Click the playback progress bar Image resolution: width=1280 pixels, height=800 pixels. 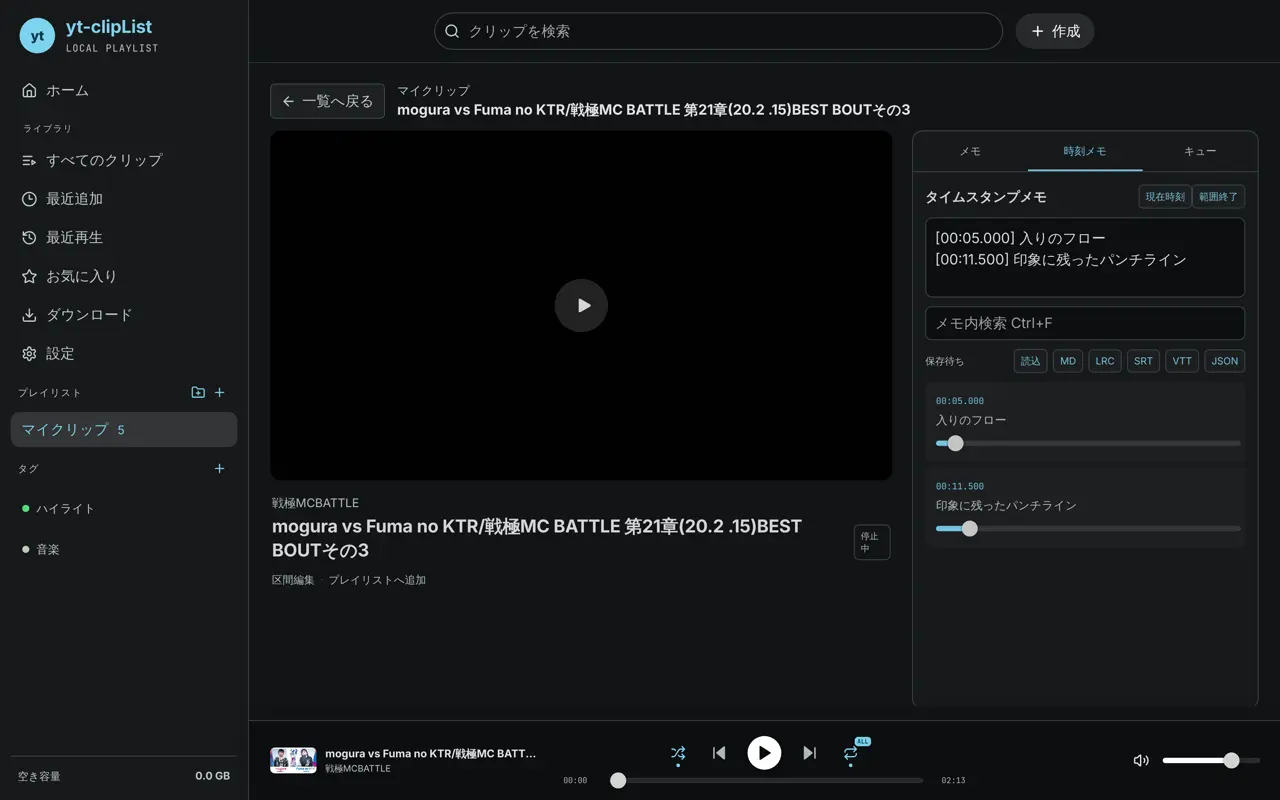pos(767,780)
